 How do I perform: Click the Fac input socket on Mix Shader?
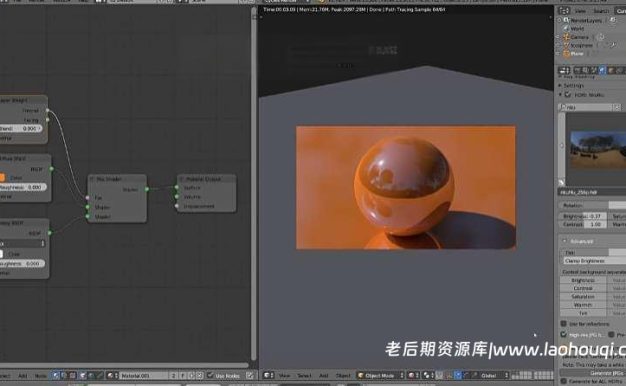[x=87, y=198]
